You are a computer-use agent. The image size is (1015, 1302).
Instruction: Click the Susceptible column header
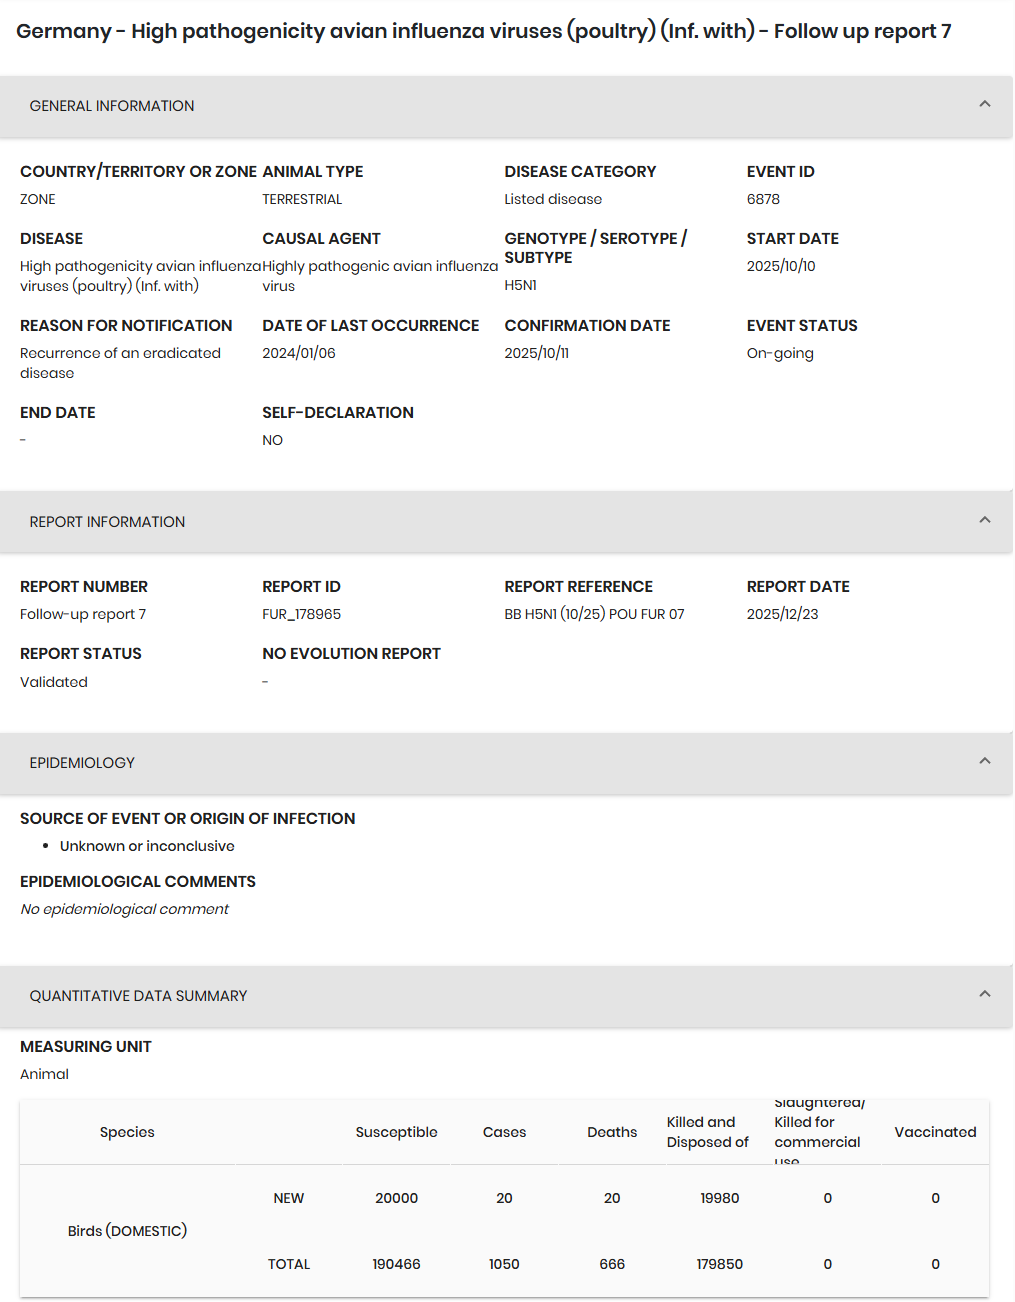pyautogui.click(x=397, y=1132)
